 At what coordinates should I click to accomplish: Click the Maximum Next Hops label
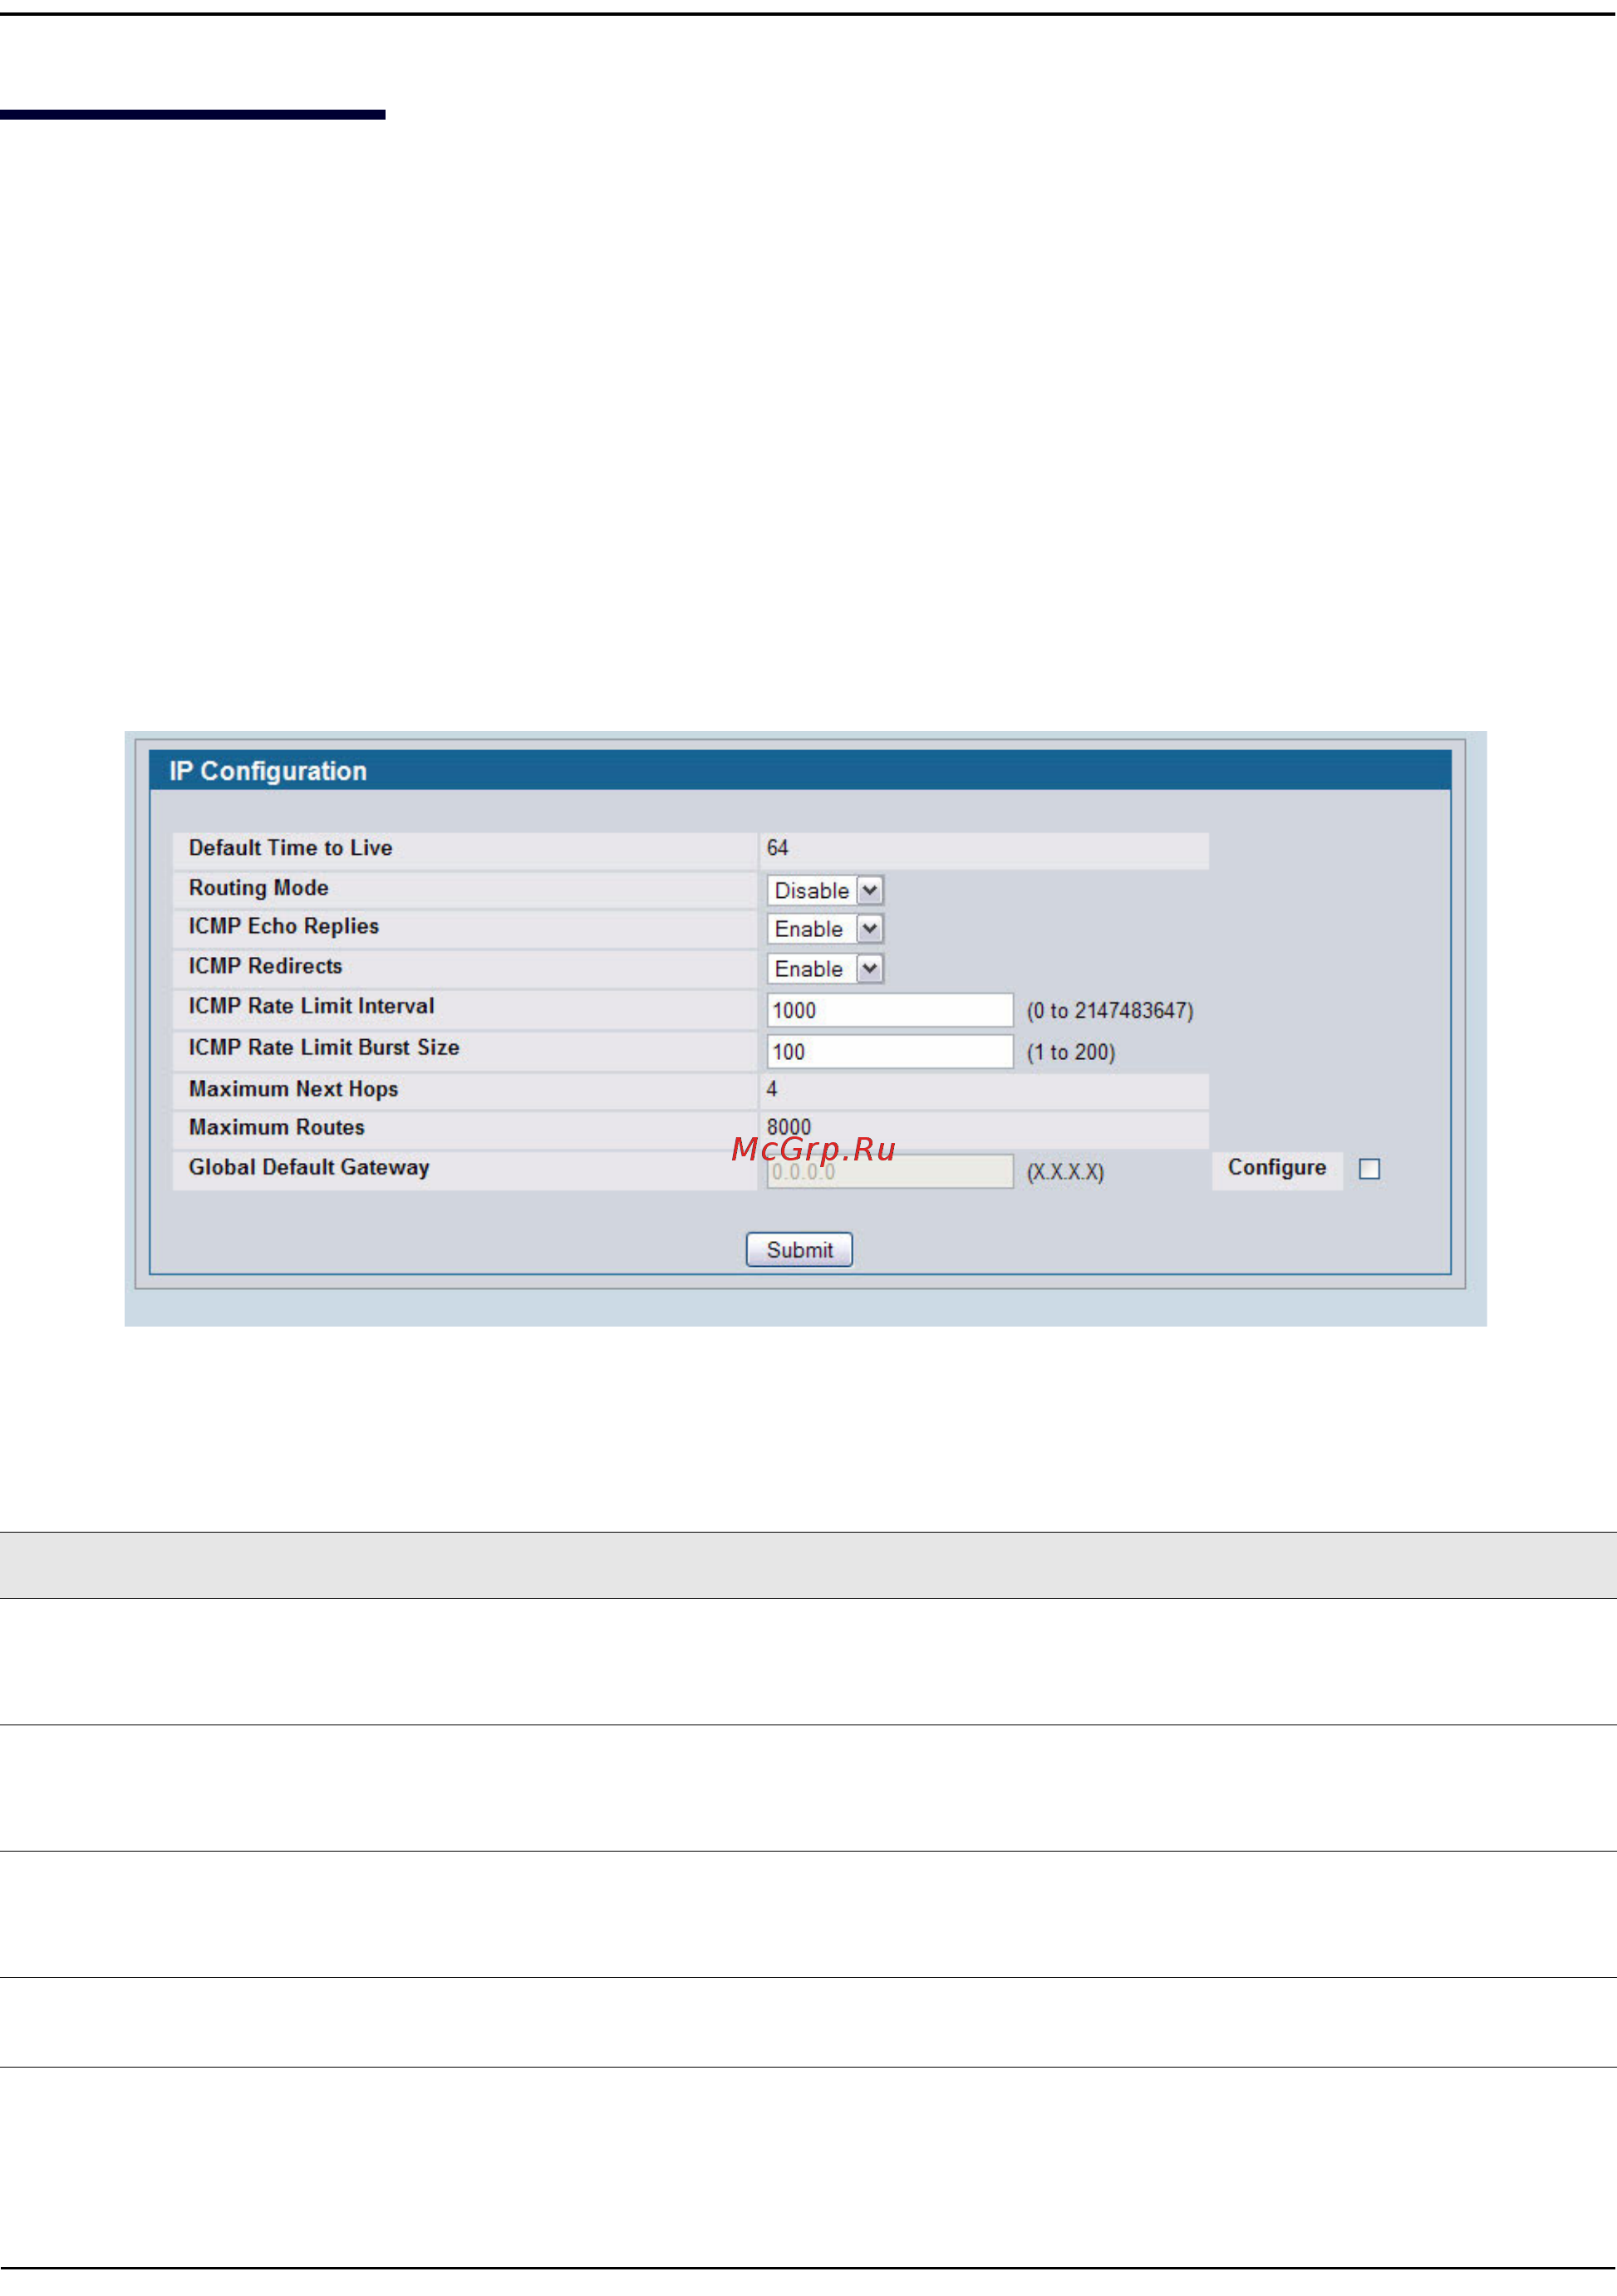(x=294, y=1089)
